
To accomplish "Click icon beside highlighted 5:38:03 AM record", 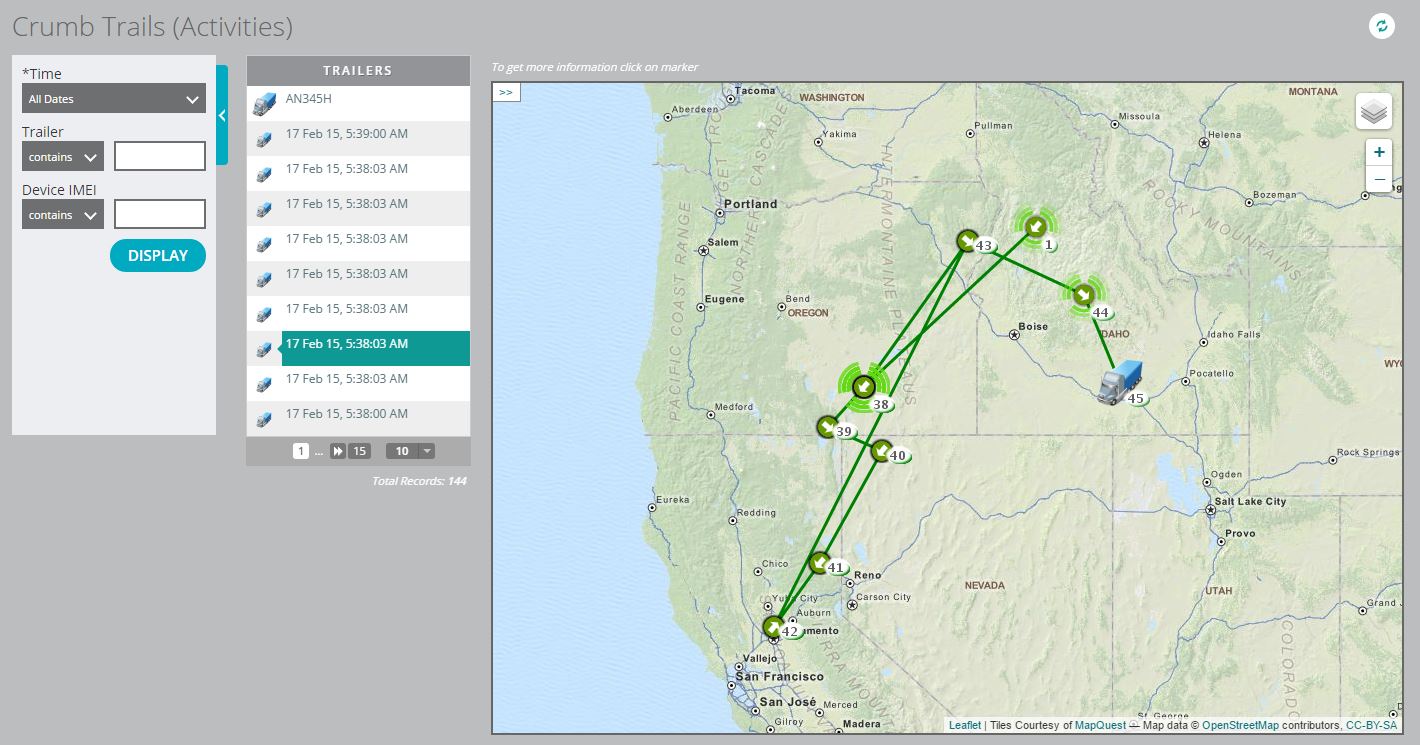I will coord(264,350).
